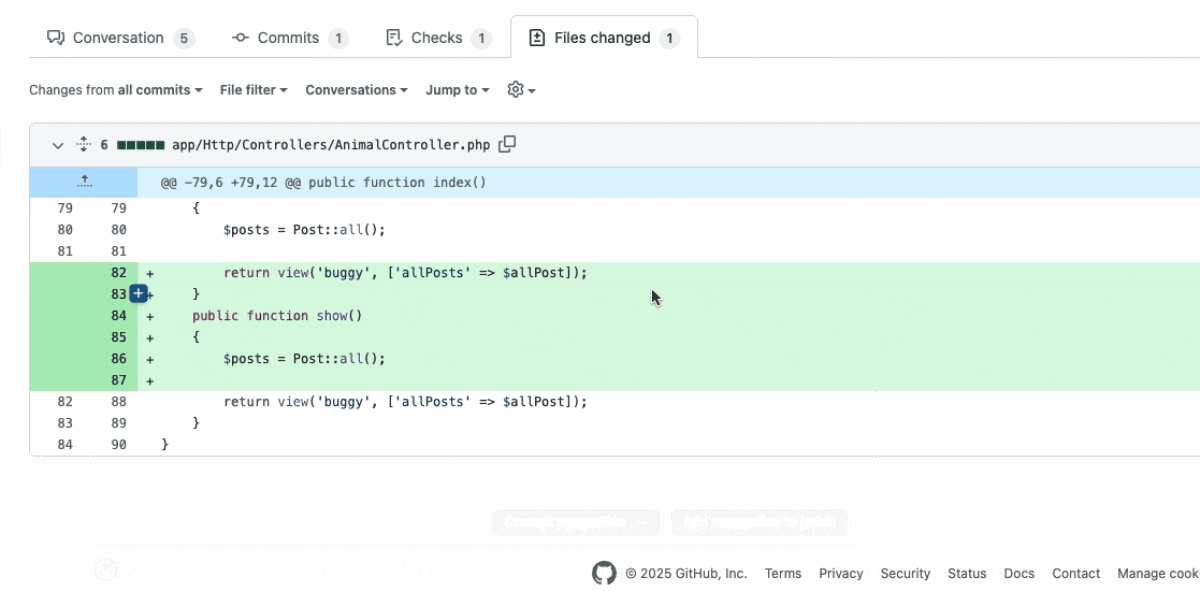Open the Conversation tab

click(120, 38)
